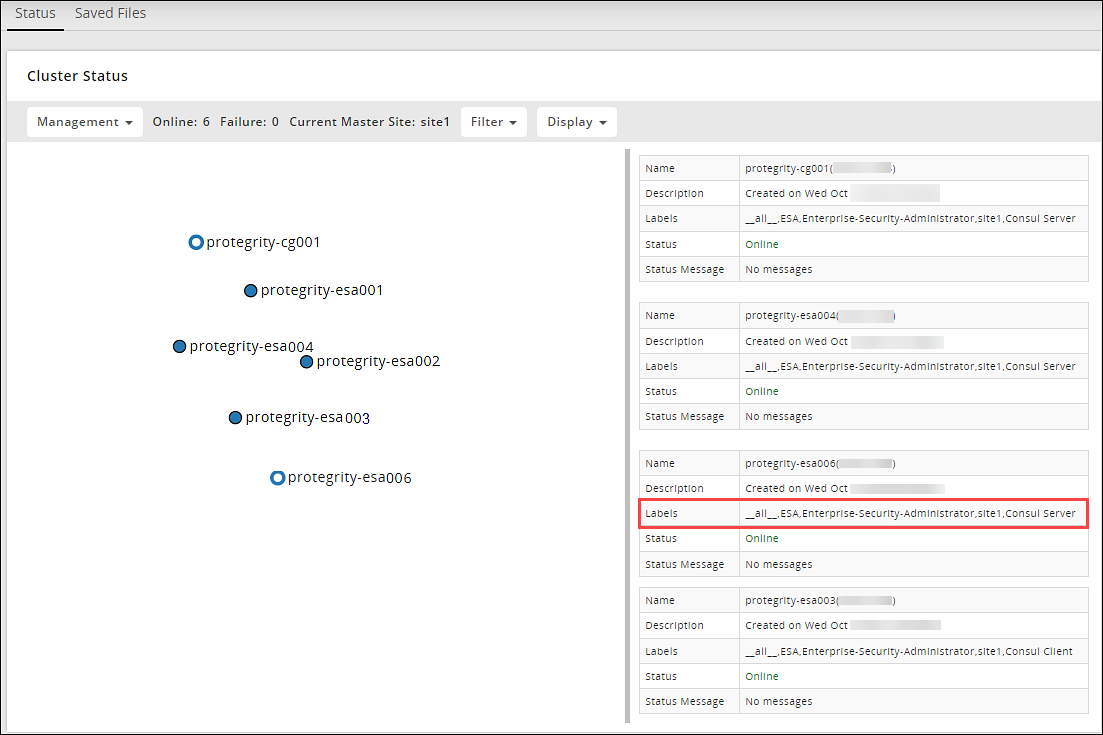Viewport: 1103px width, 735px height.
Task: Open the Management dropdown
Action: pyautogui.click(x=85, y=122)
